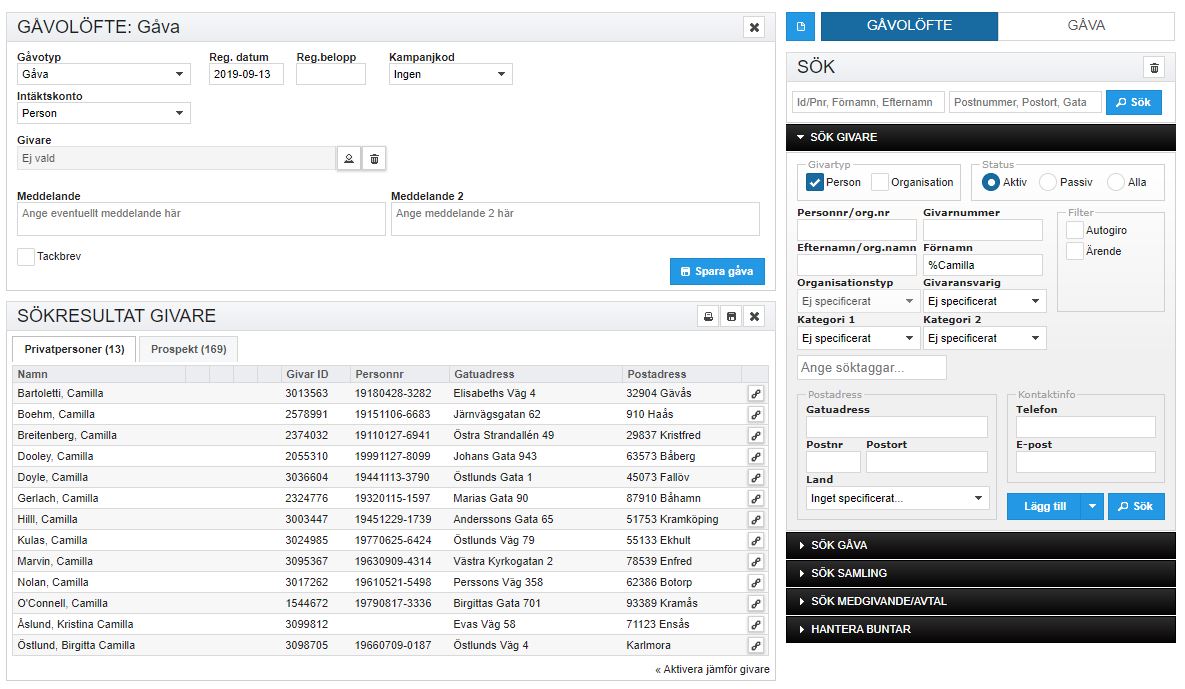
Task: Click the Spara gåva button
Action: tap(716, 271)
